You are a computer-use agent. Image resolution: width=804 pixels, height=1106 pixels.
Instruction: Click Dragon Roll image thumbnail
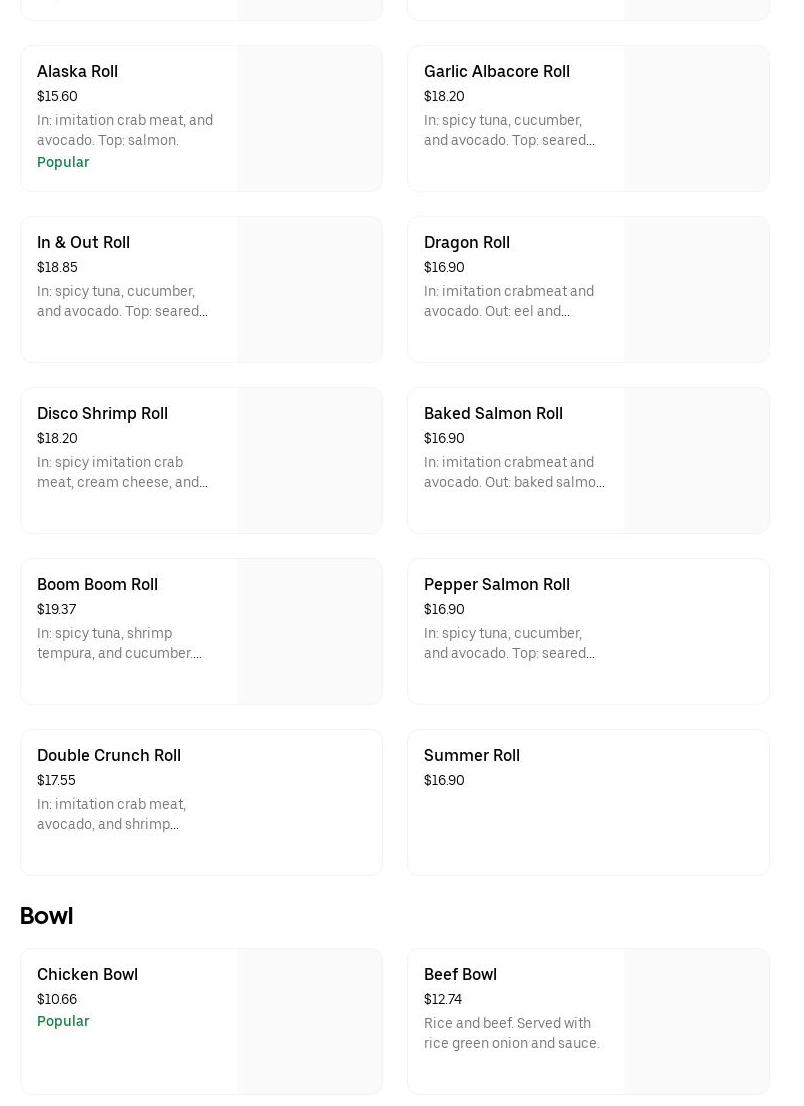696,289
